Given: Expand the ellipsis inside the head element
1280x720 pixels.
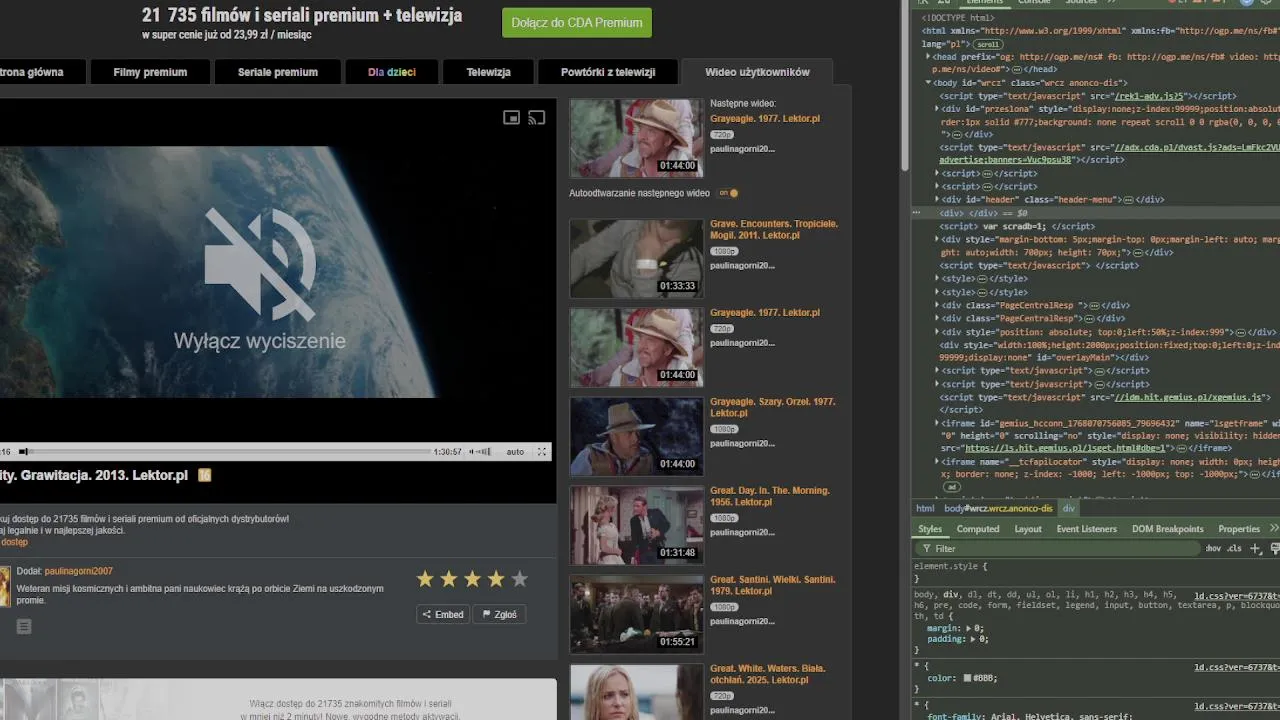Looking at the screenshot, I should 1017,69.
